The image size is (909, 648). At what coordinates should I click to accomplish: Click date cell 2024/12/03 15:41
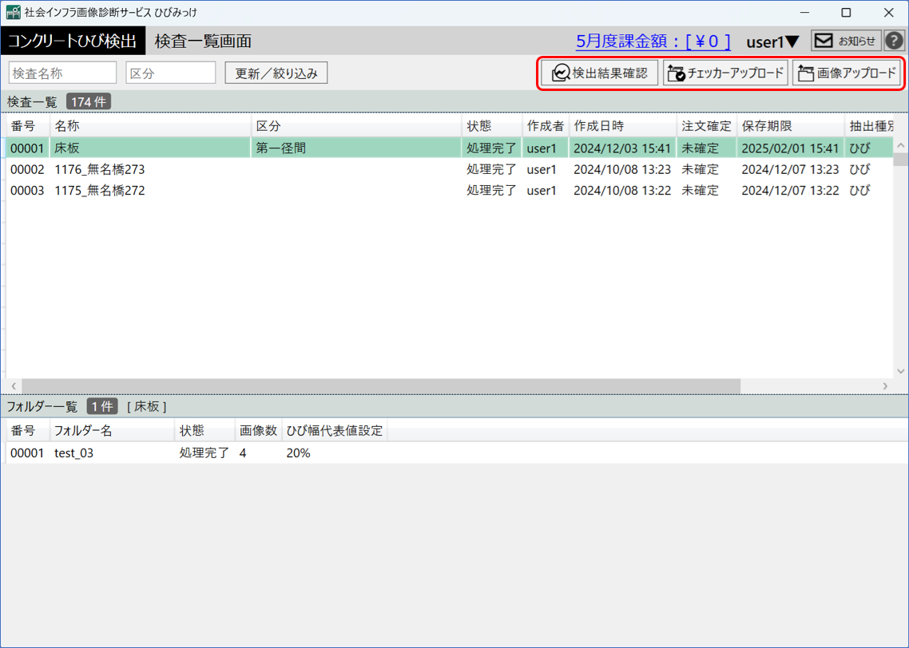coord(622,148)
